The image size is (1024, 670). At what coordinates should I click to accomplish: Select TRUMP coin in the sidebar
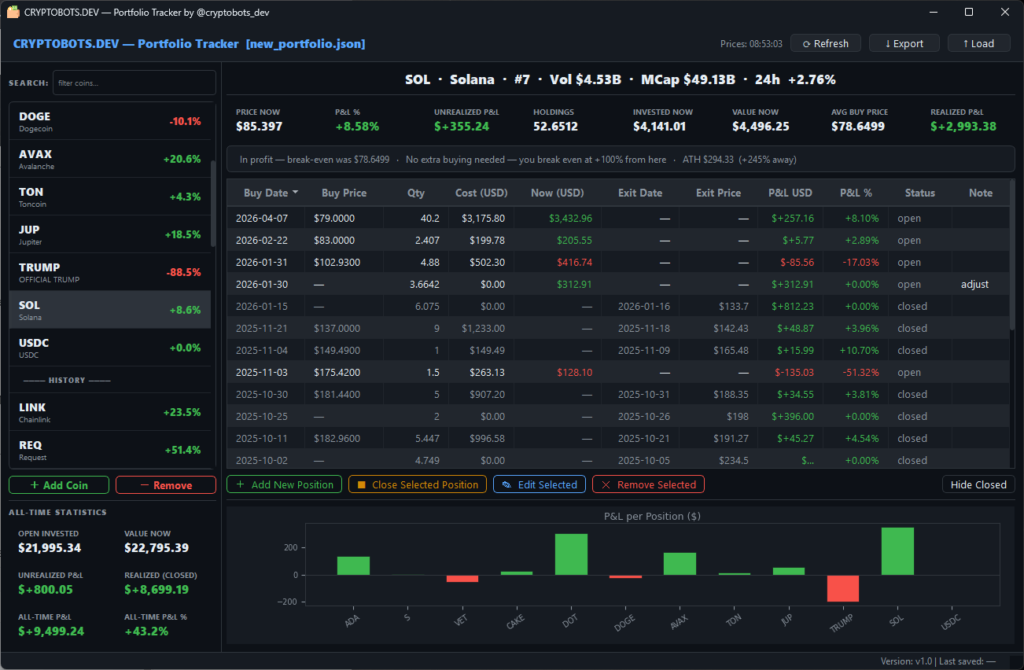tap(110, 272)
